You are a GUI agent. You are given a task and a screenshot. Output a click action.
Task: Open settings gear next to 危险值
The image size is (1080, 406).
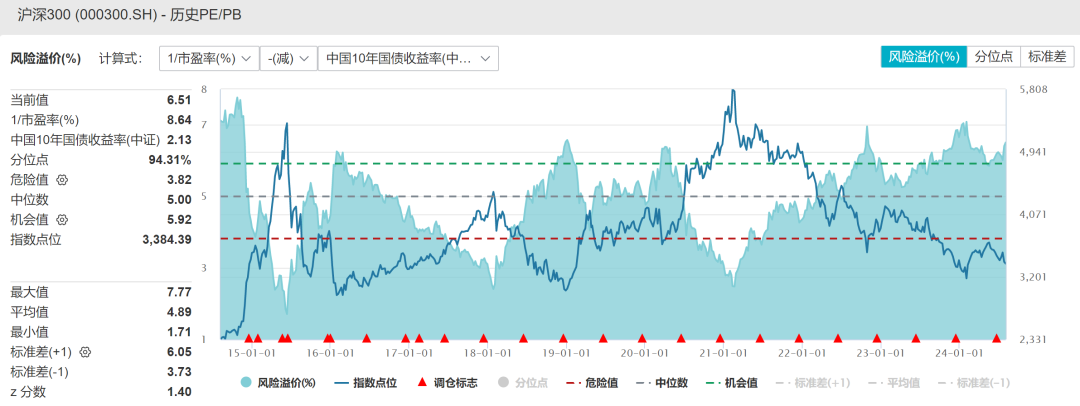pos(63,180)
